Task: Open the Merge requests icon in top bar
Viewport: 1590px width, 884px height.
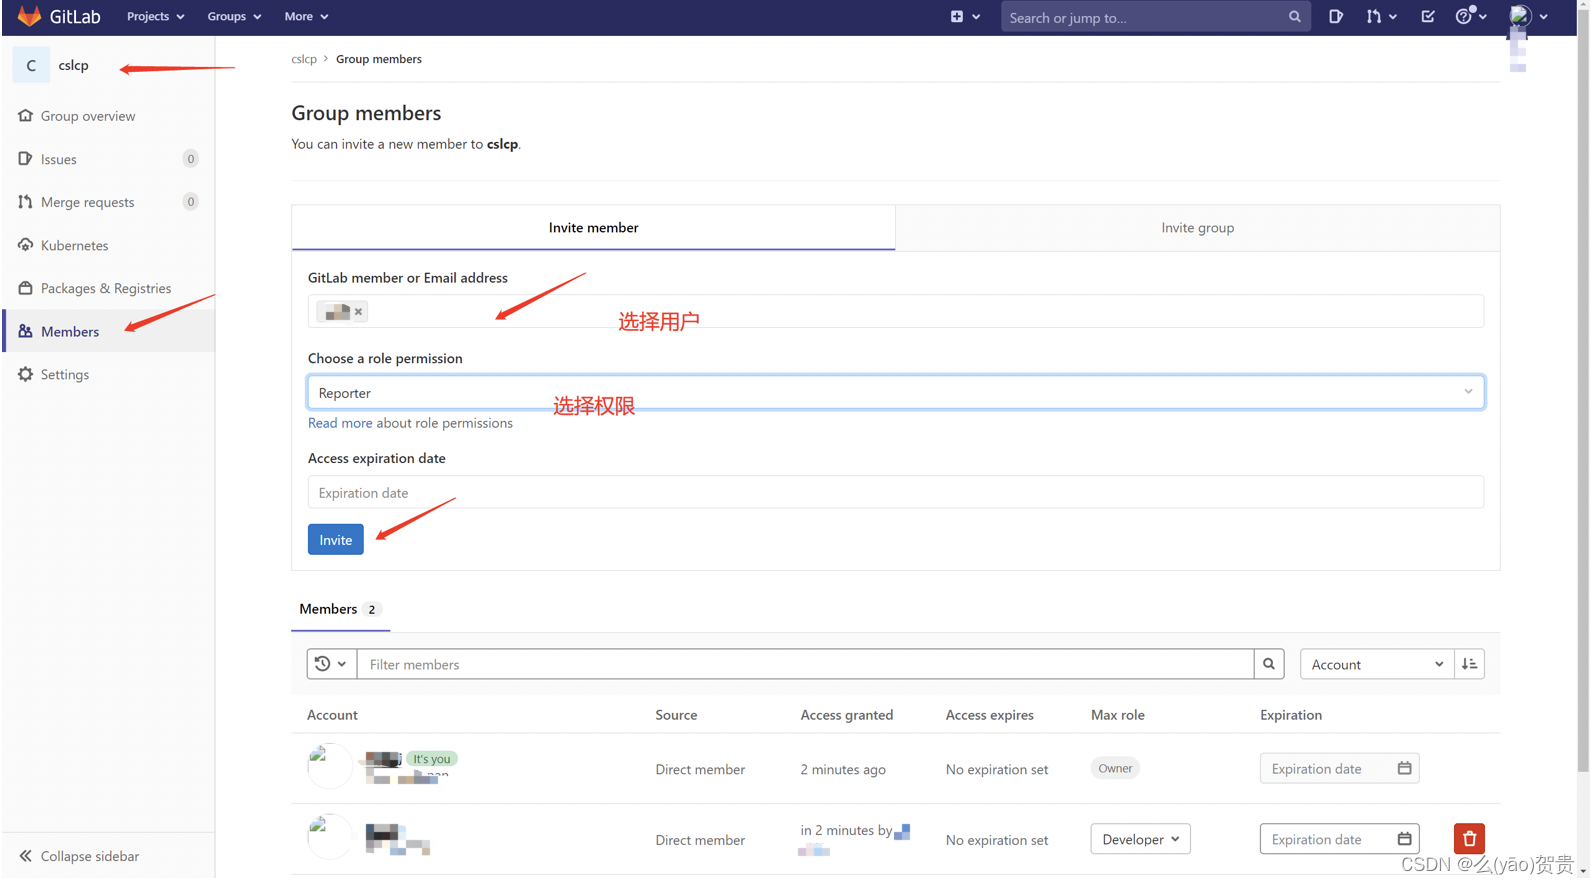Action: [1381, 16]
